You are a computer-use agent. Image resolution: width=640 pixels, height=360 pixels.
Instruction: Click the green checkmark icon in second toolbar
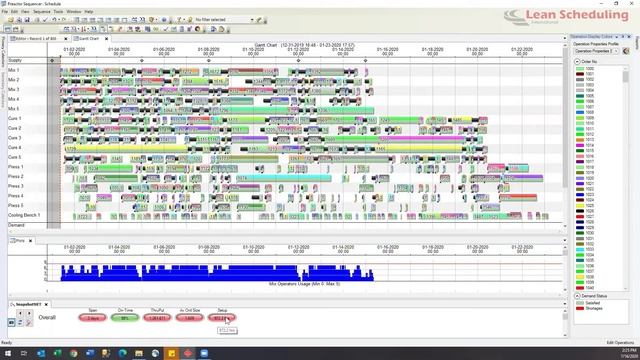click(x=166, y=29)
